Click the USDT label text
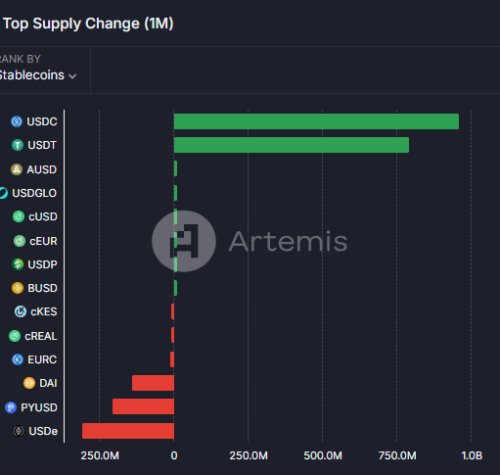This screenshot has height=475, width=500. pyautogui.click(x=42, y=145)
